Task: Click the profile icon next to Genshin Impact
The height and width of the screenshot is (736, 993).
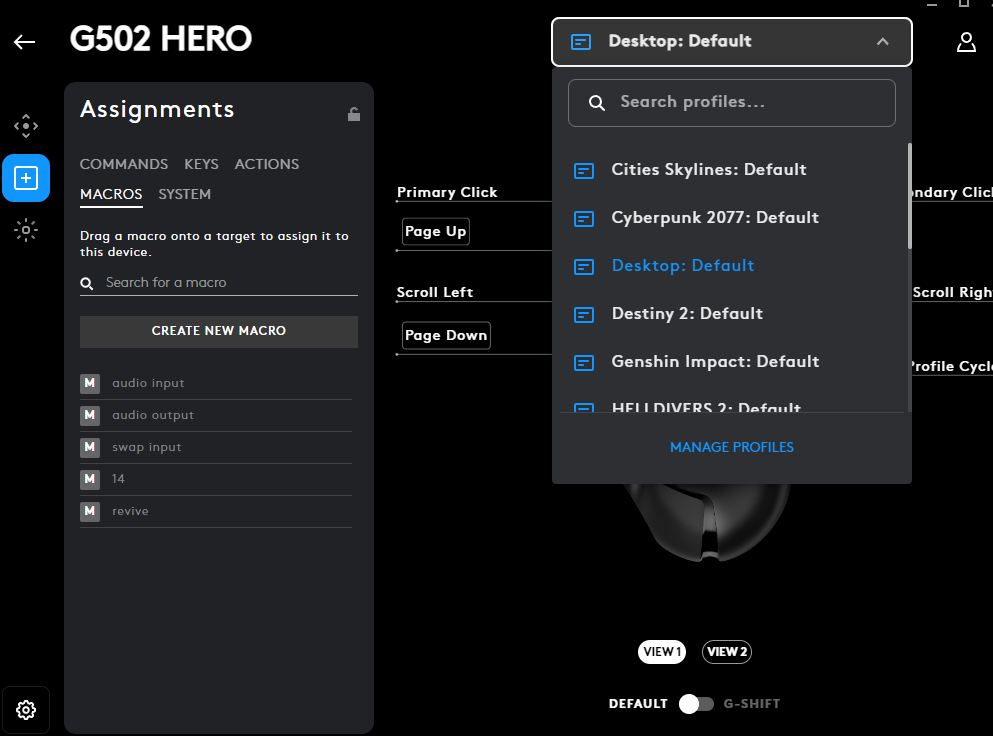Action: [x=584, y=362]
